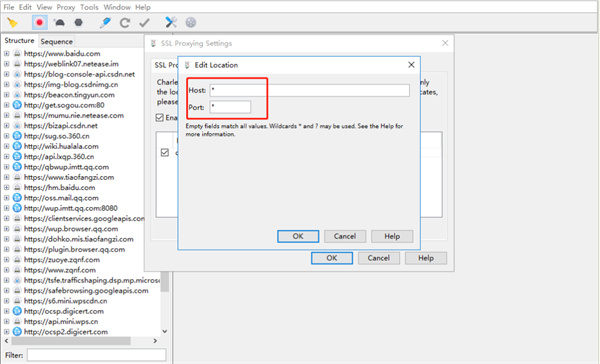This screenshot has width=600, height=364.
Task: Click the Edit Location dialog title icon
Action: [x=187, y=65]
